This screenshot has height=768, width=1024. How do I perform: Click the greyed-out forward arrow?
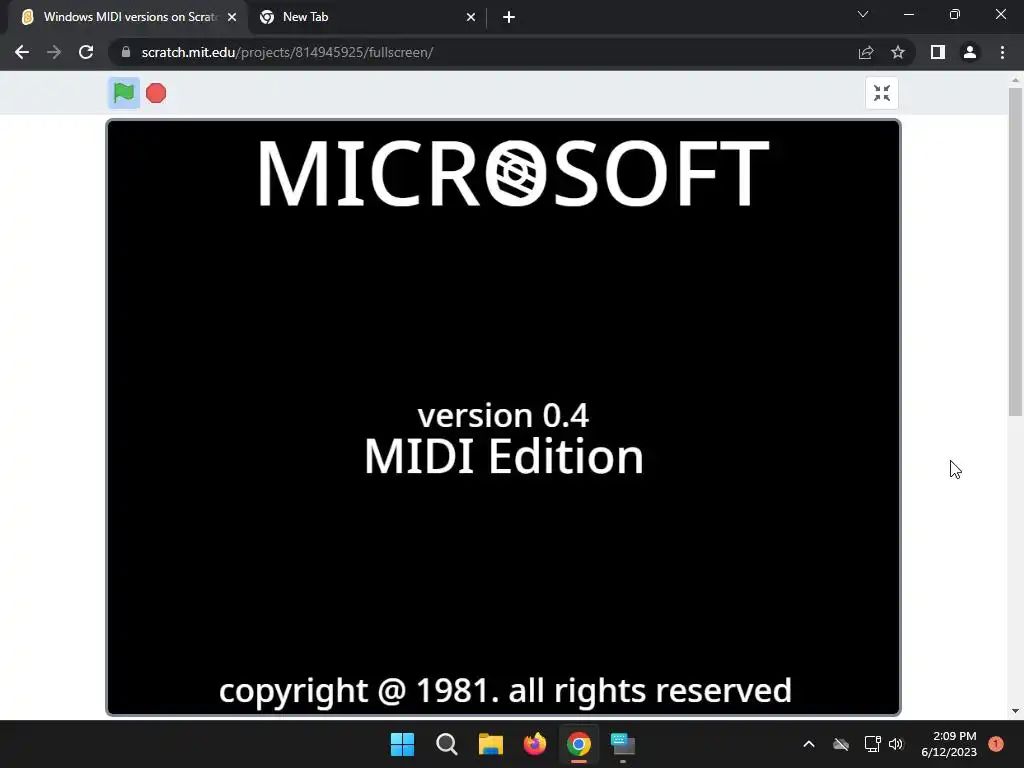coord(54,52)
